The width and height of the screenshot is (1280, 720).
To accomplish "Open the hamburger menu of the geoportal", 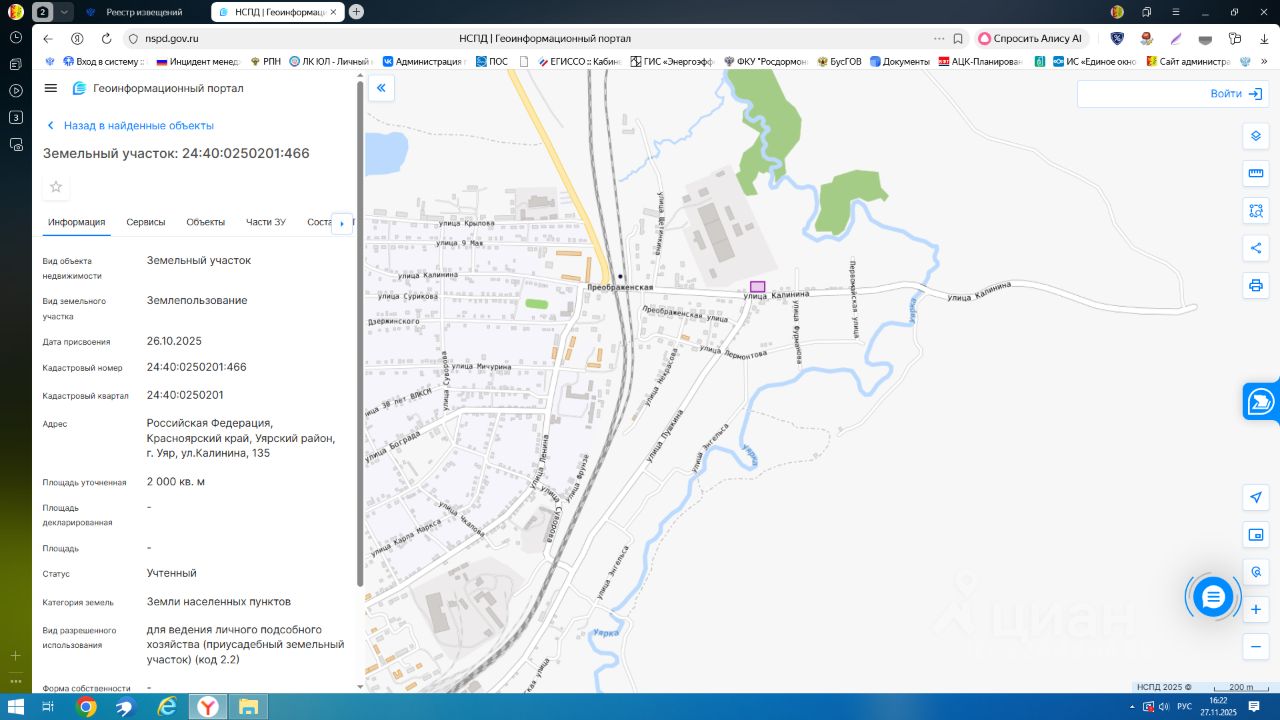I will (x=51, y=88).
